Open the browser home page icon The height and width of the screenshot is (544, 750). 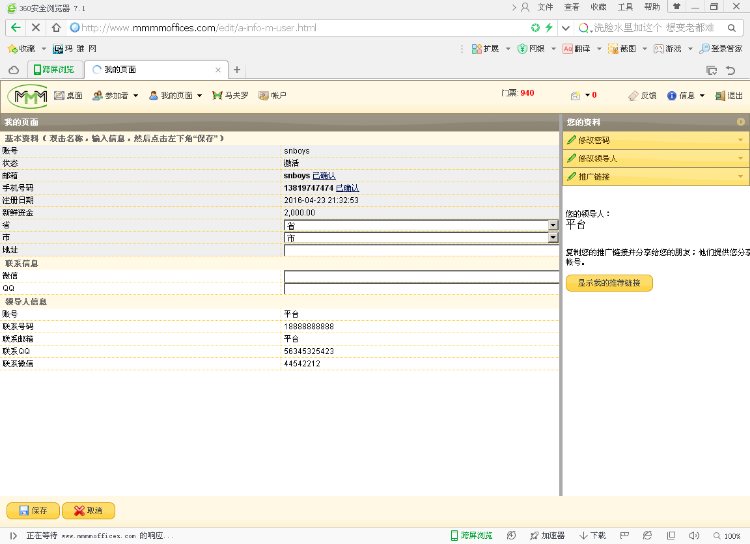(56, 28)
